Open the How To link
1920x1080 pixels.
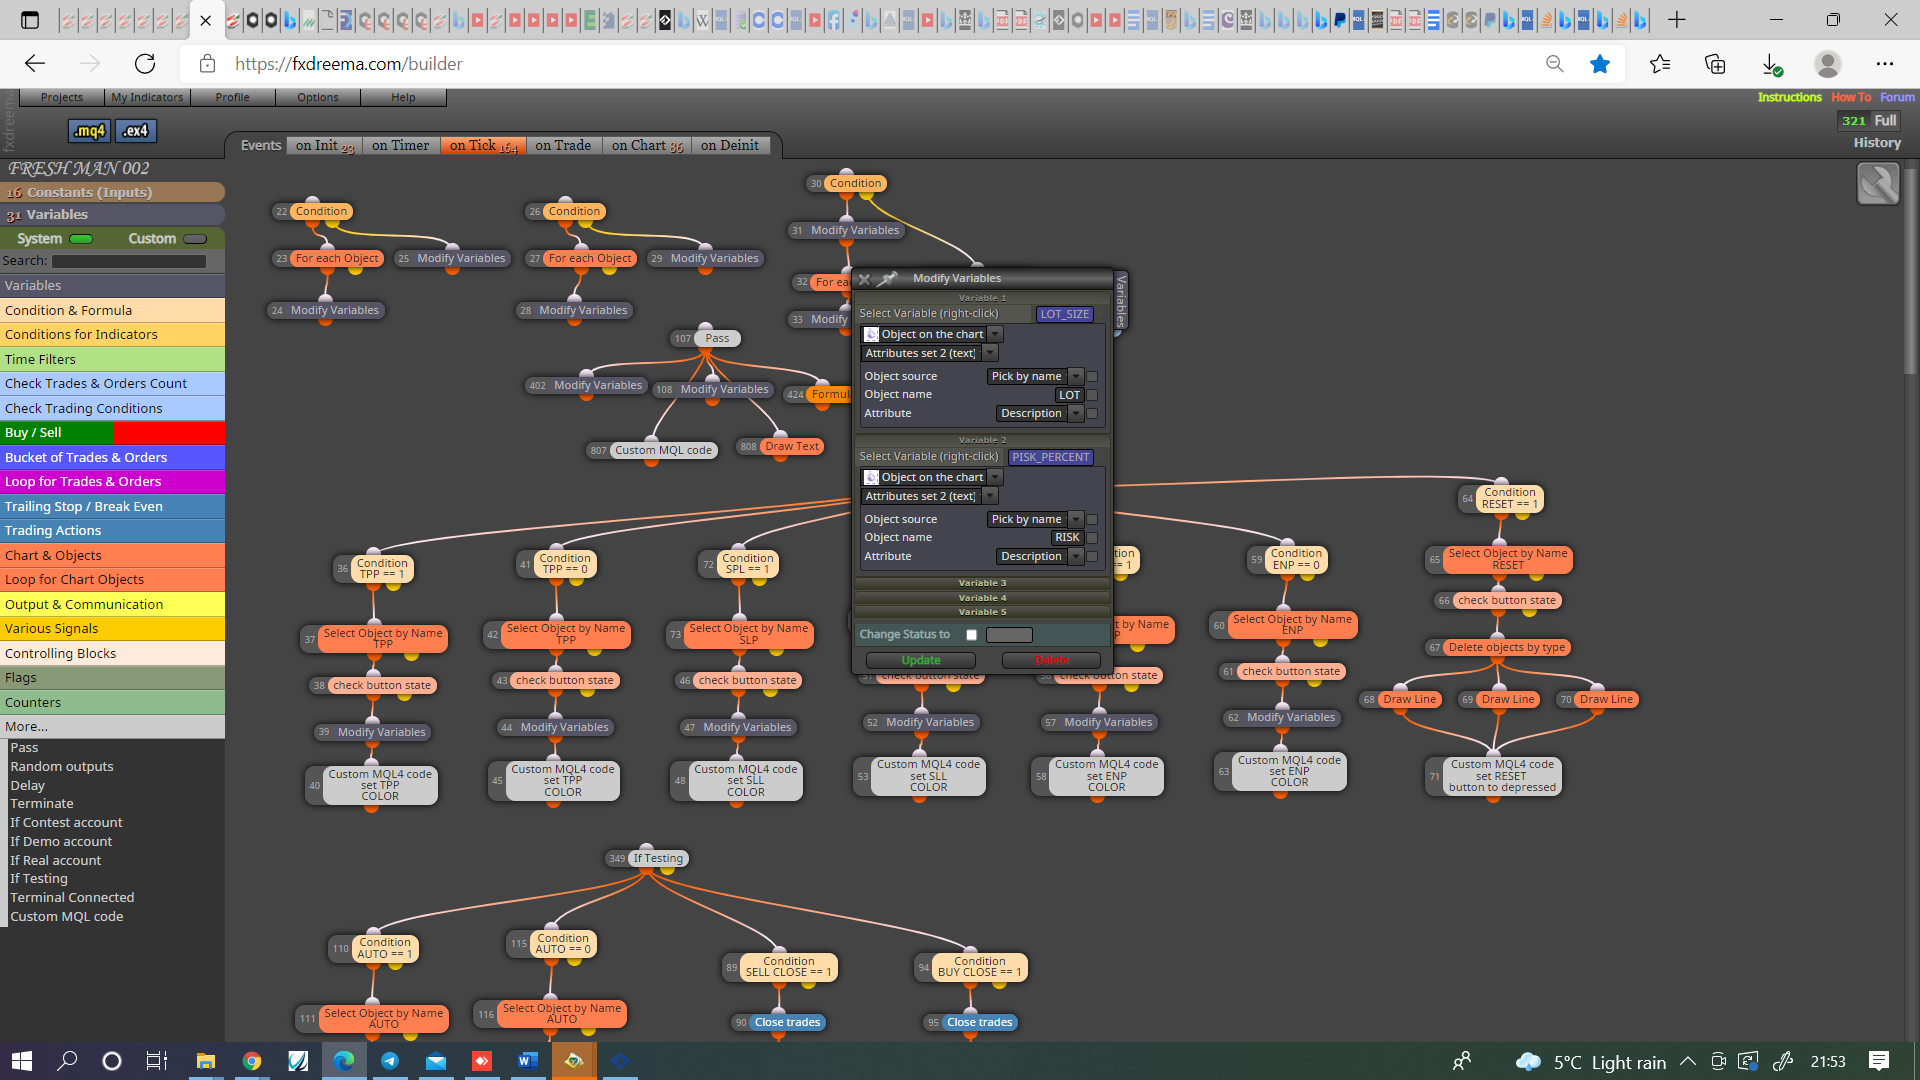click(1851, 97)
